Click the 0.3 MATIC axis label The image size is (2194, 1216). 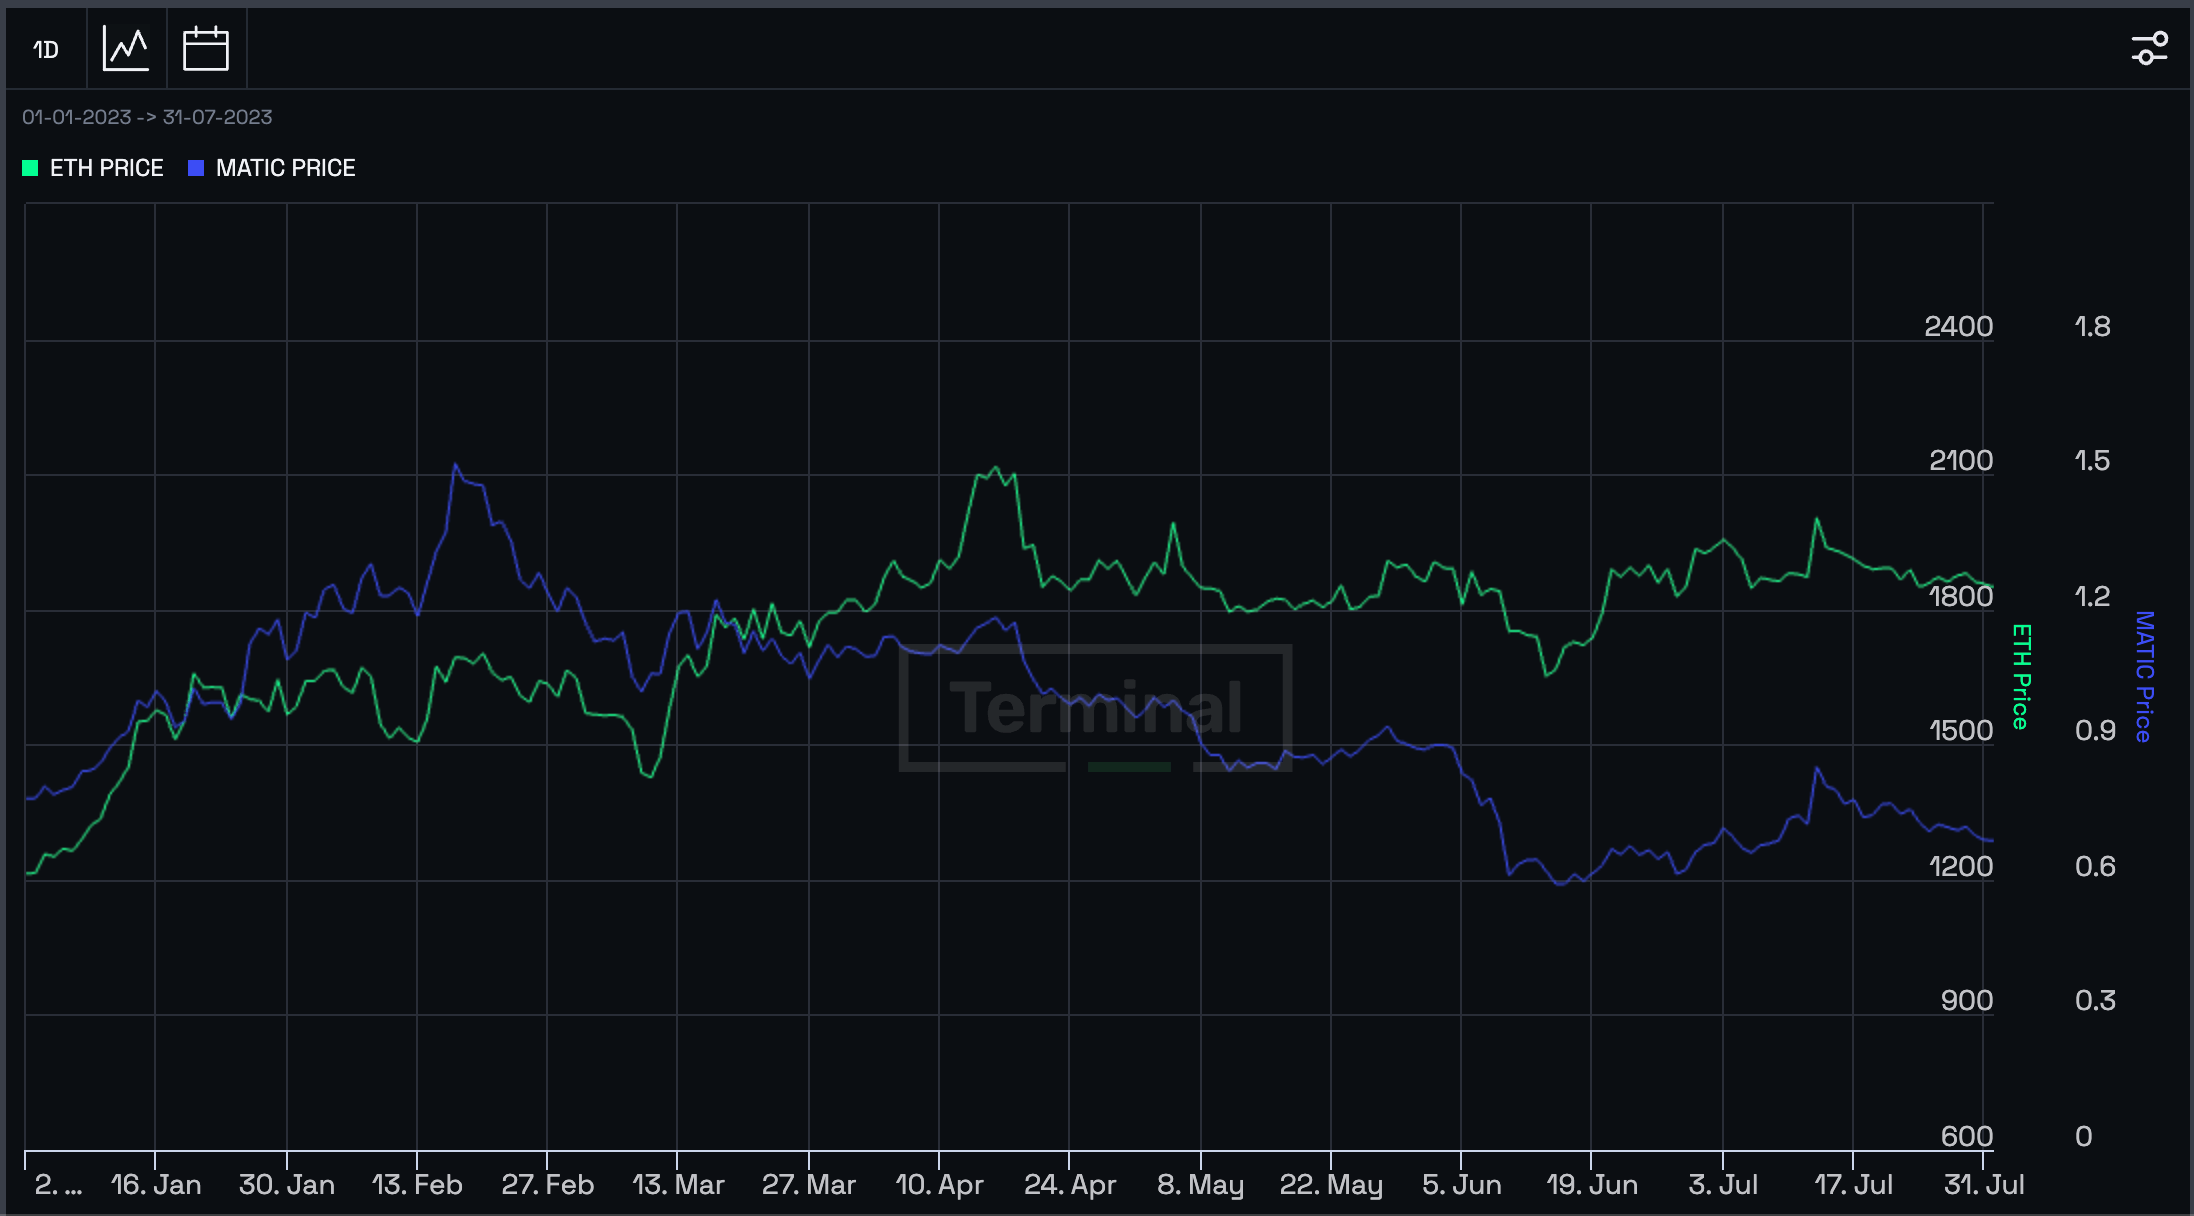(2095, 1000)
